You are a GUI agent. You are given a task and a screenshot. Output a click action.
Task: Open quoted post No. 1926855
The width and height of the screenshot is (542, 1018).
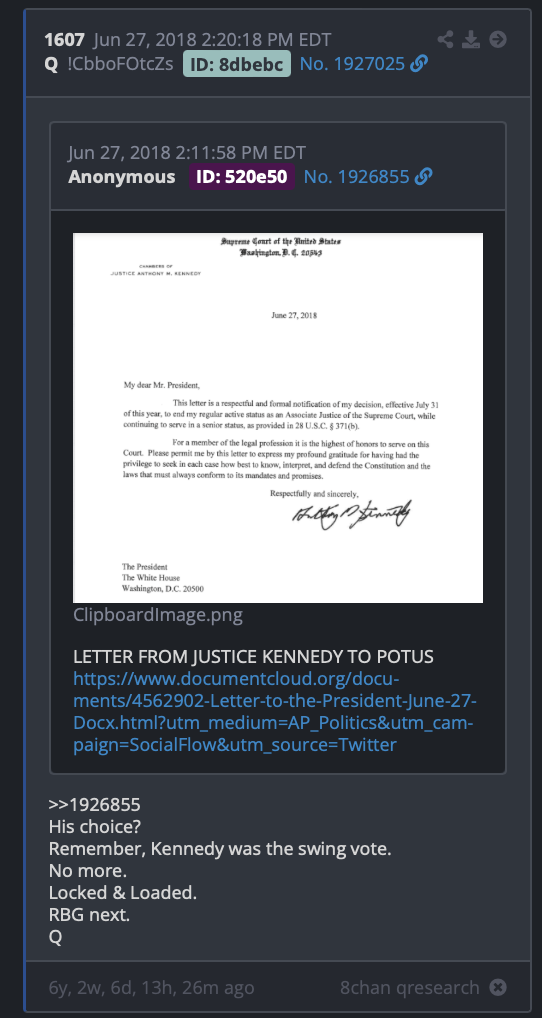(x=357, y=177)
